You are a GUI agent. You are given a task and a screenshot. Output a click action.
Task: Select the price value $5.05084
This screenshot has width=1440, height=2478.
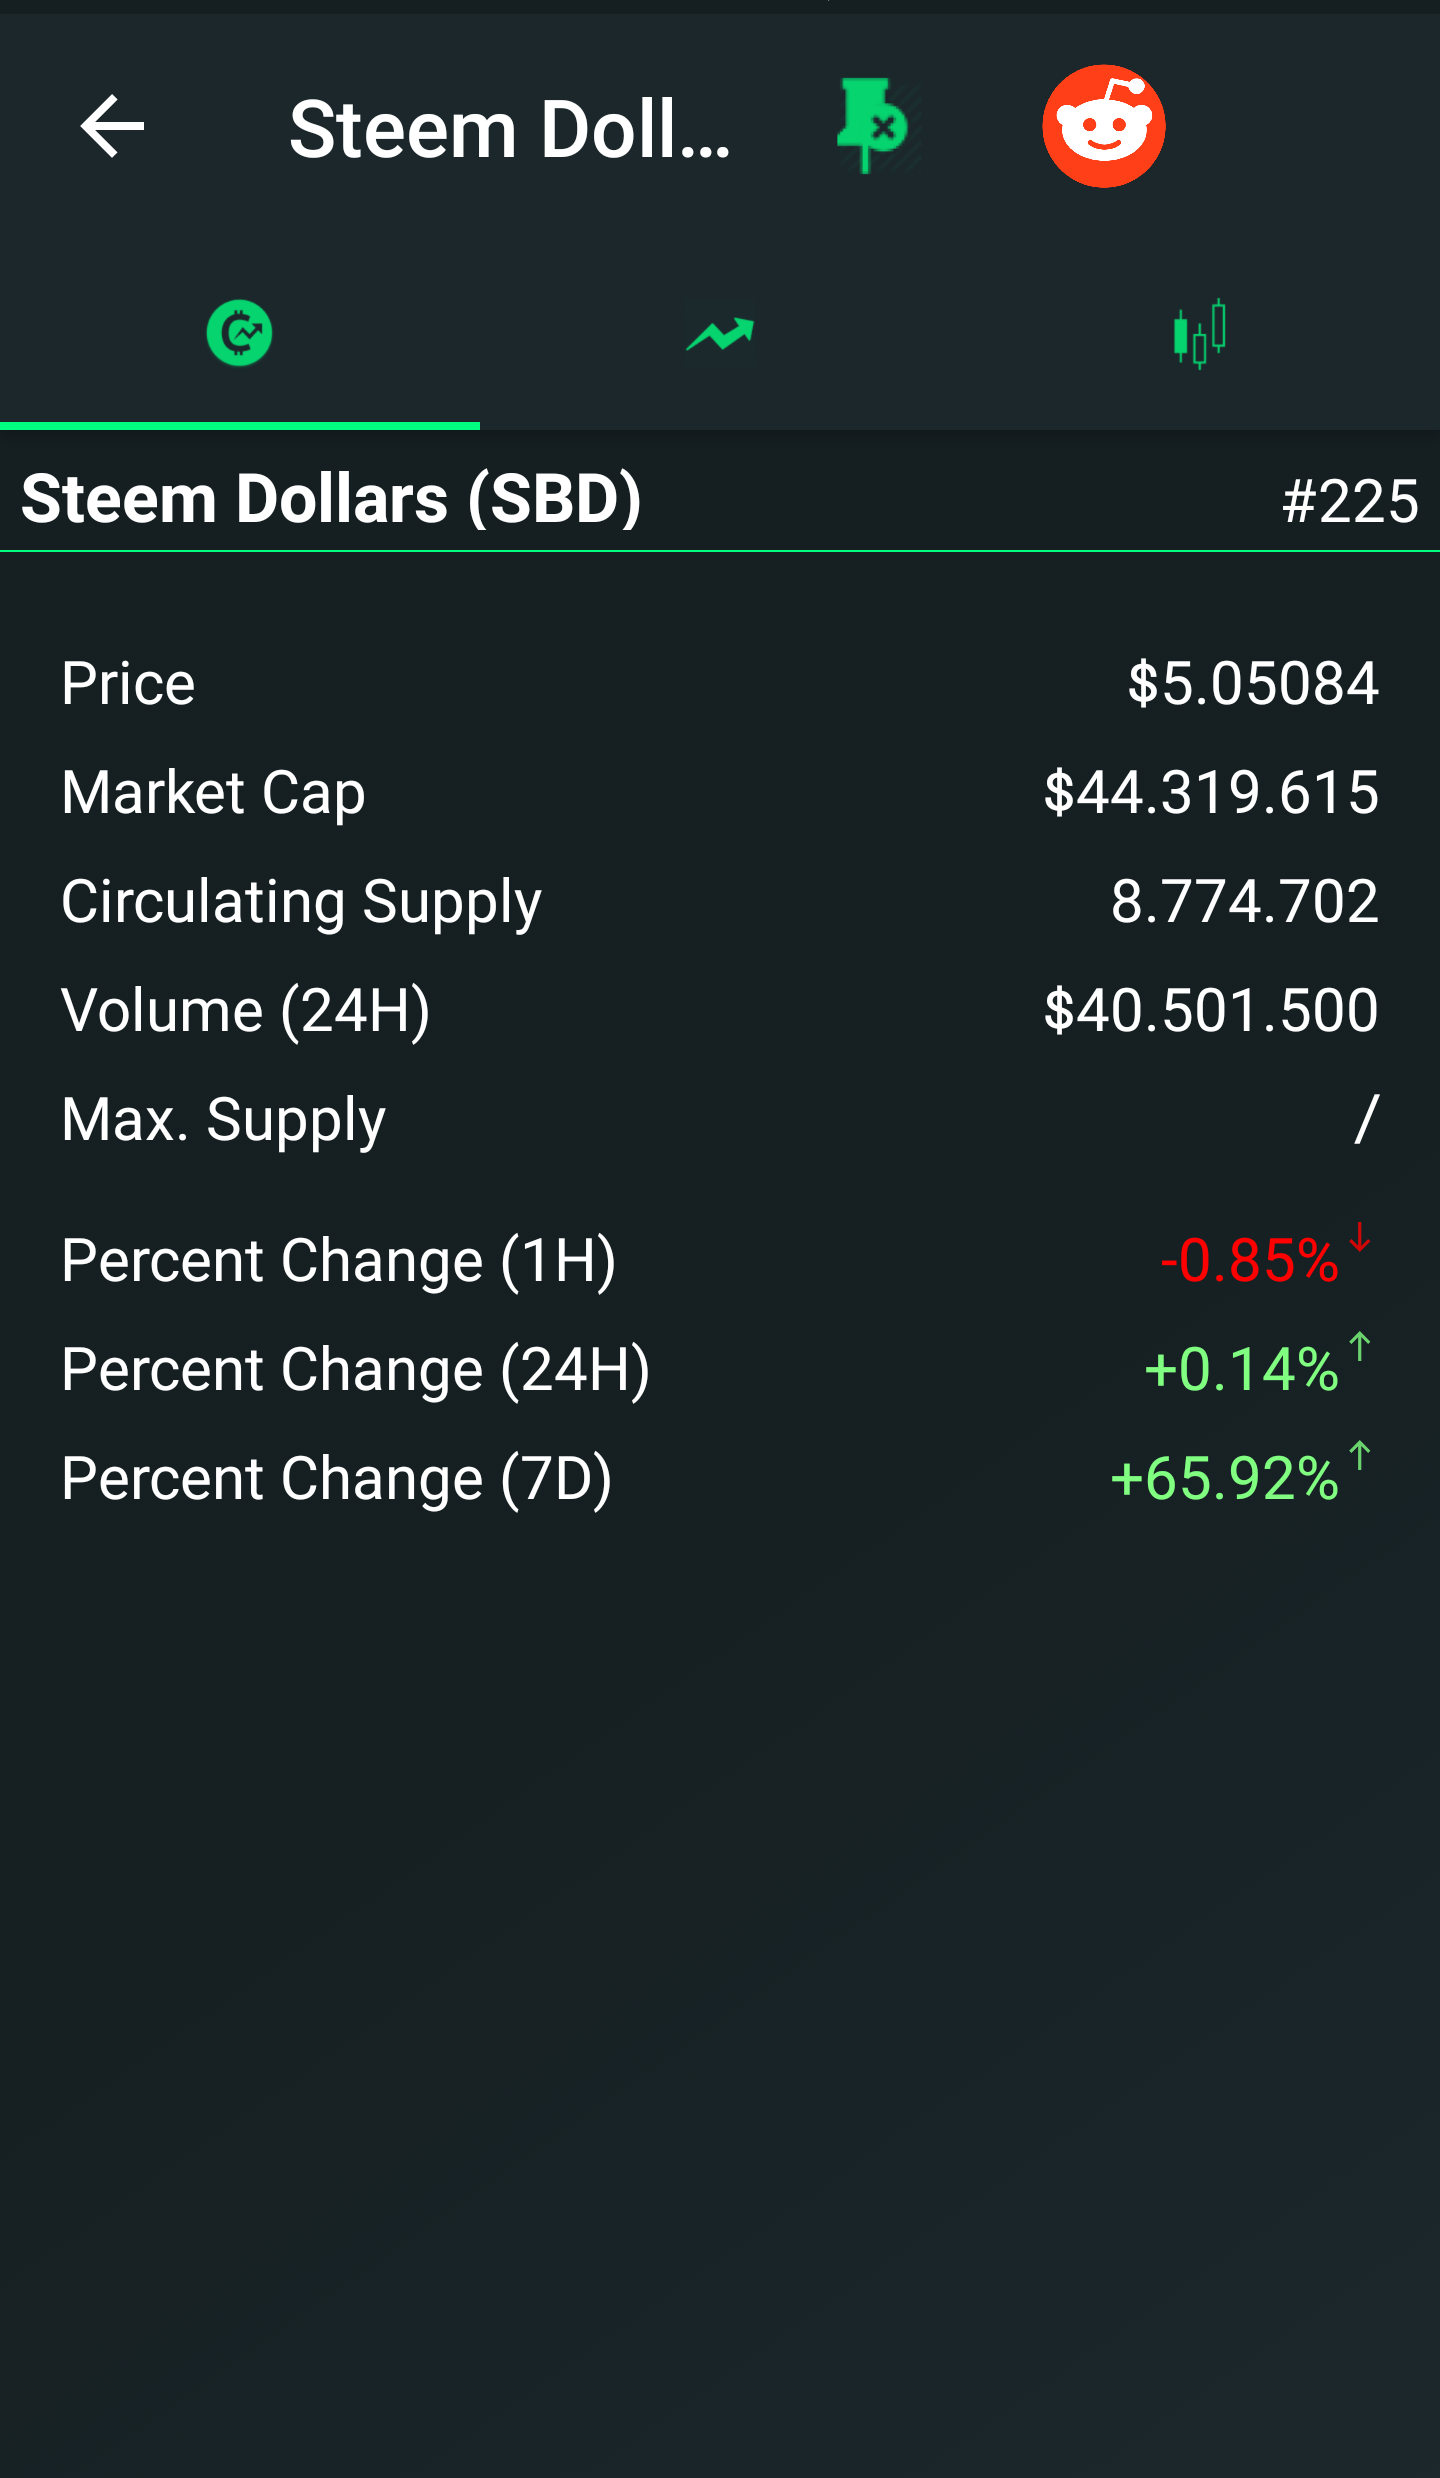[x=1252, y=684]
